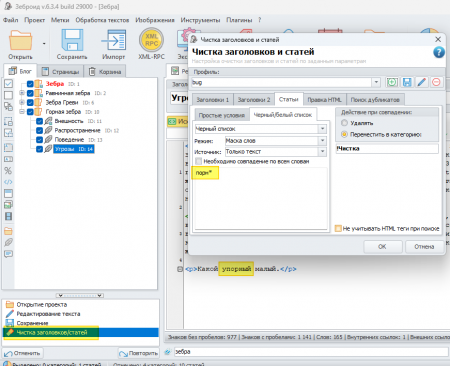
Task: Expand the Зебра Греви tree node
Action: (22, 102)
